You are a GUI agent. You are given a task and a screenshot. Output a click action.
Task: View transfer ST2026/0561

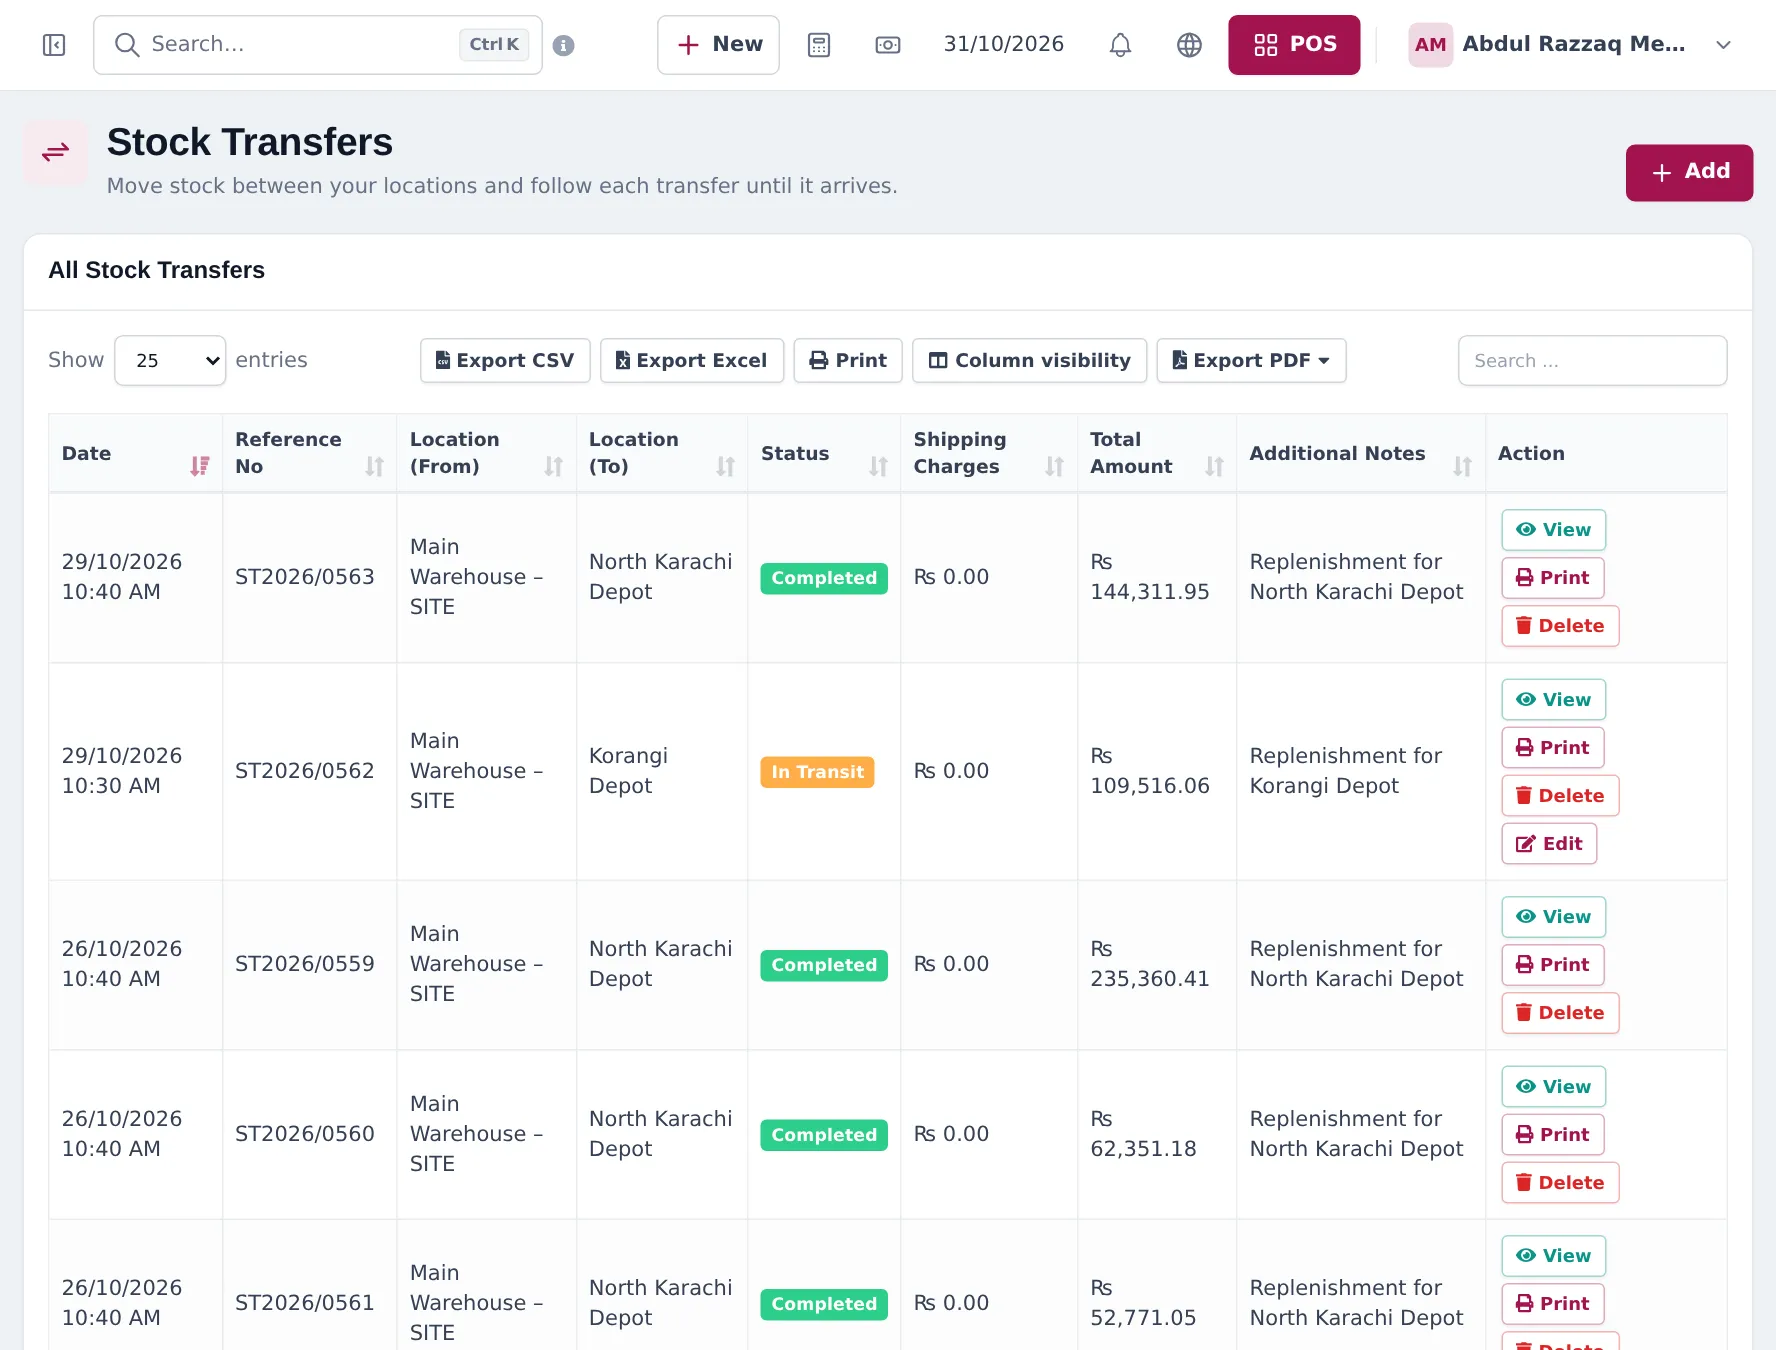1553,1256
